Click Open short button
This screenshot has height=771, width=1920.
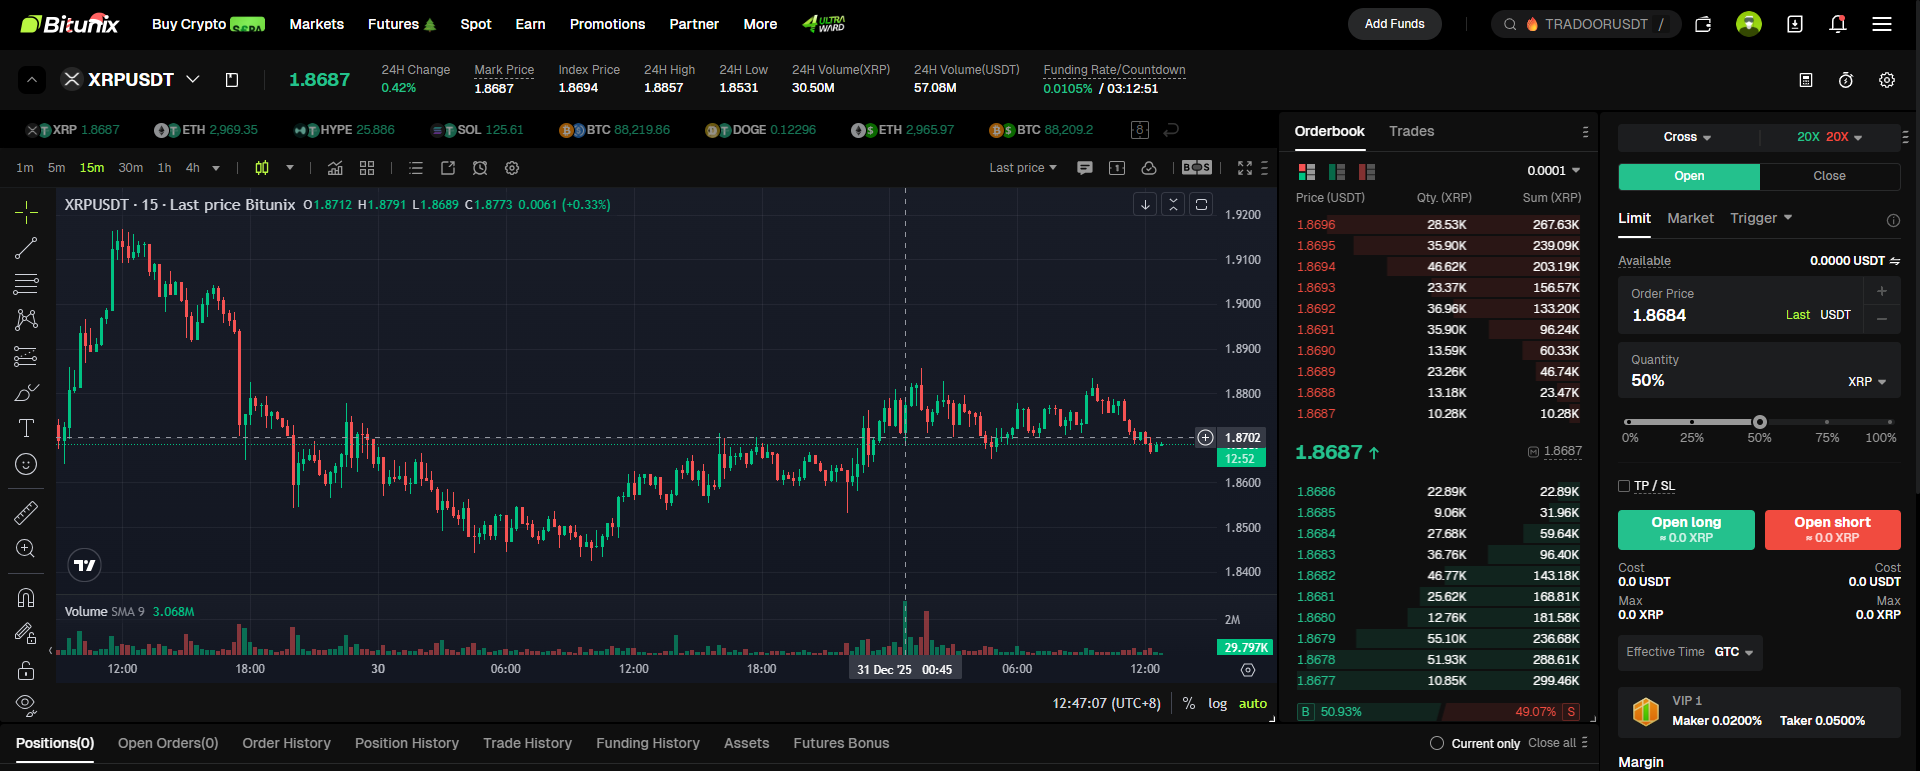1832,530
